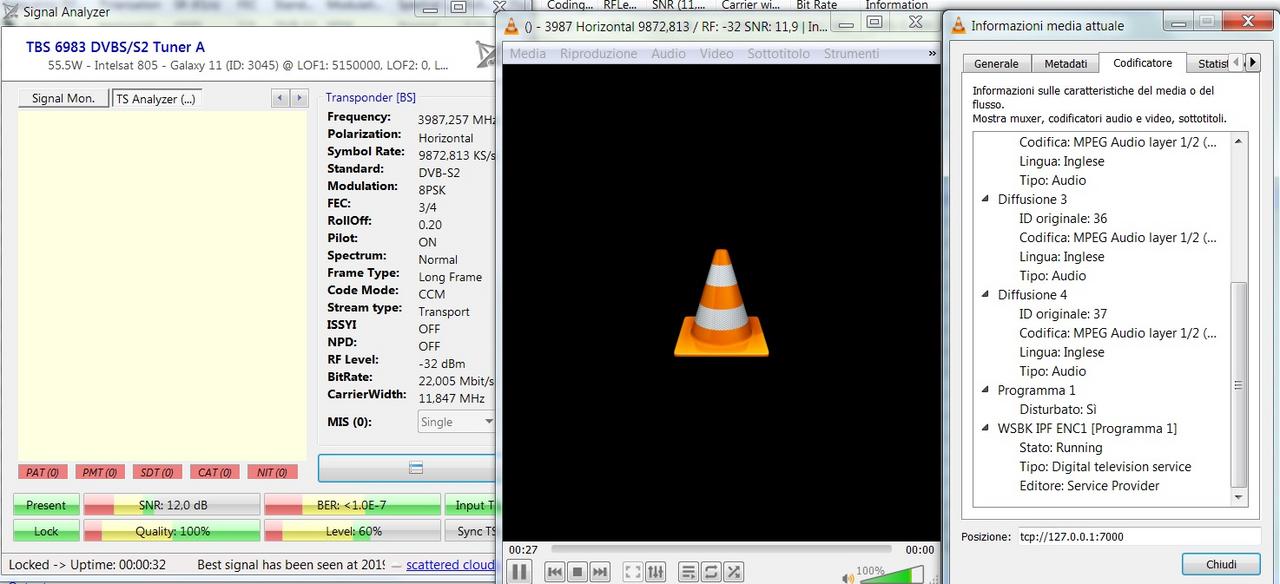Viewport: 1280px width, 584px height.
Task: Open the Media menu in VLC
Action: pos(528,53)
